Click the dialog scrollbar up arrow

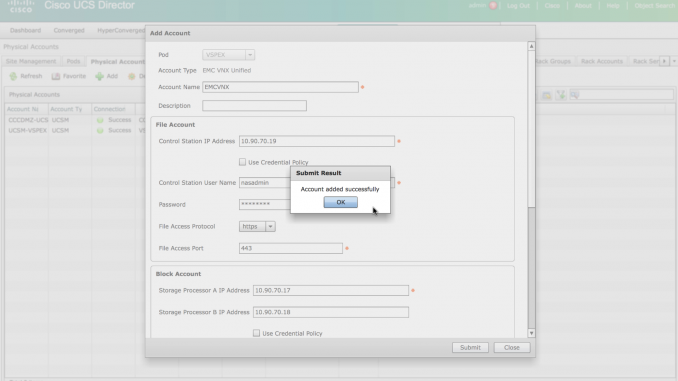click(x=531, y=46)
